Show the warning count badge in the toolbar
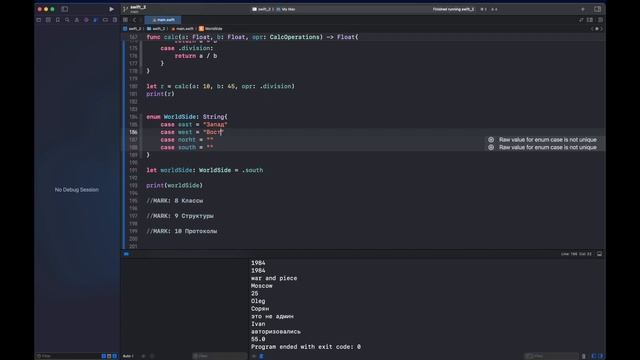The width and height of the screenshot is (640, 360). pyautogui.click(x=494, y=9)
